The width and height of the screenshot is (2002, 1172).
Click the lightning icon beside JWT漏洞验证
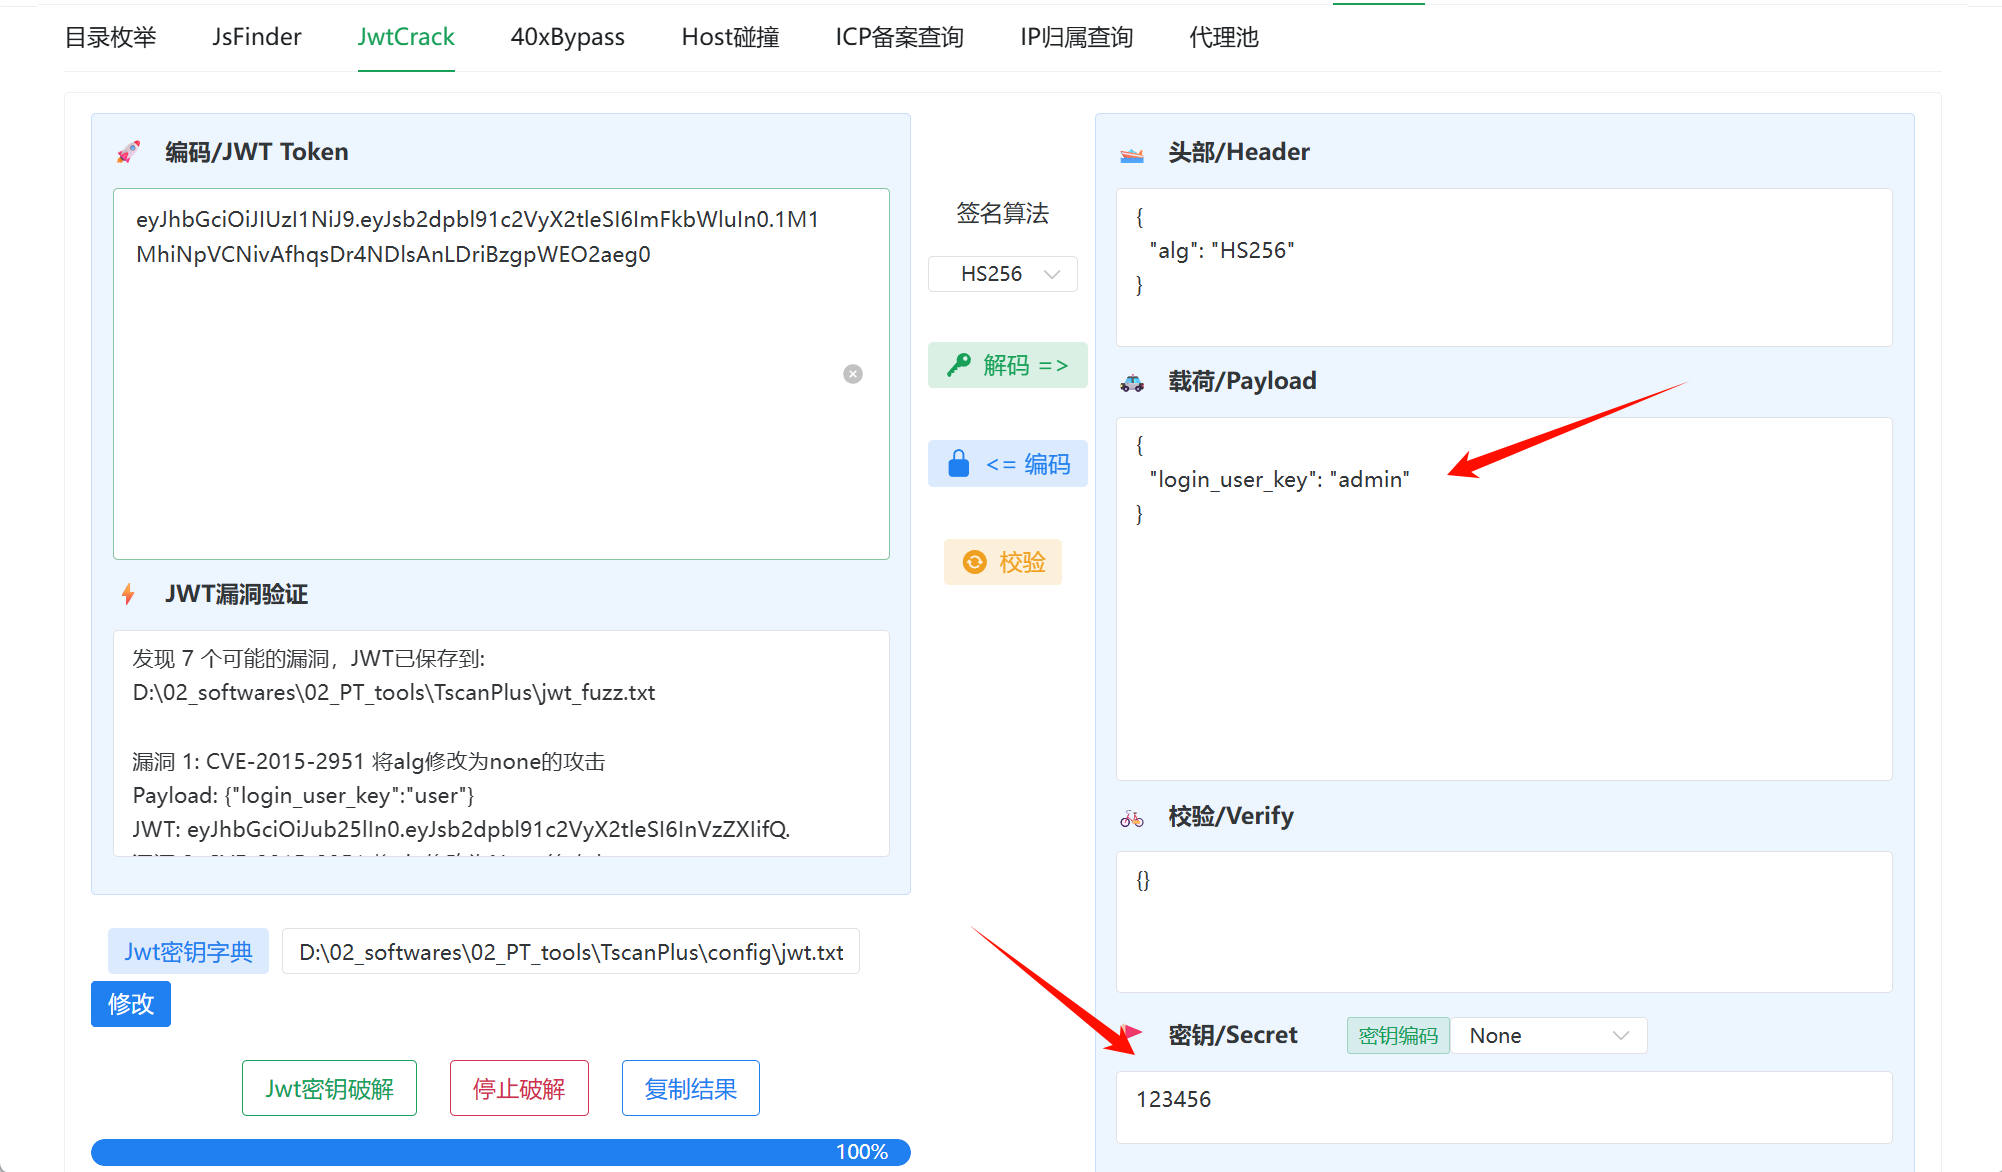pyautogui.click(x=128, y=595)
